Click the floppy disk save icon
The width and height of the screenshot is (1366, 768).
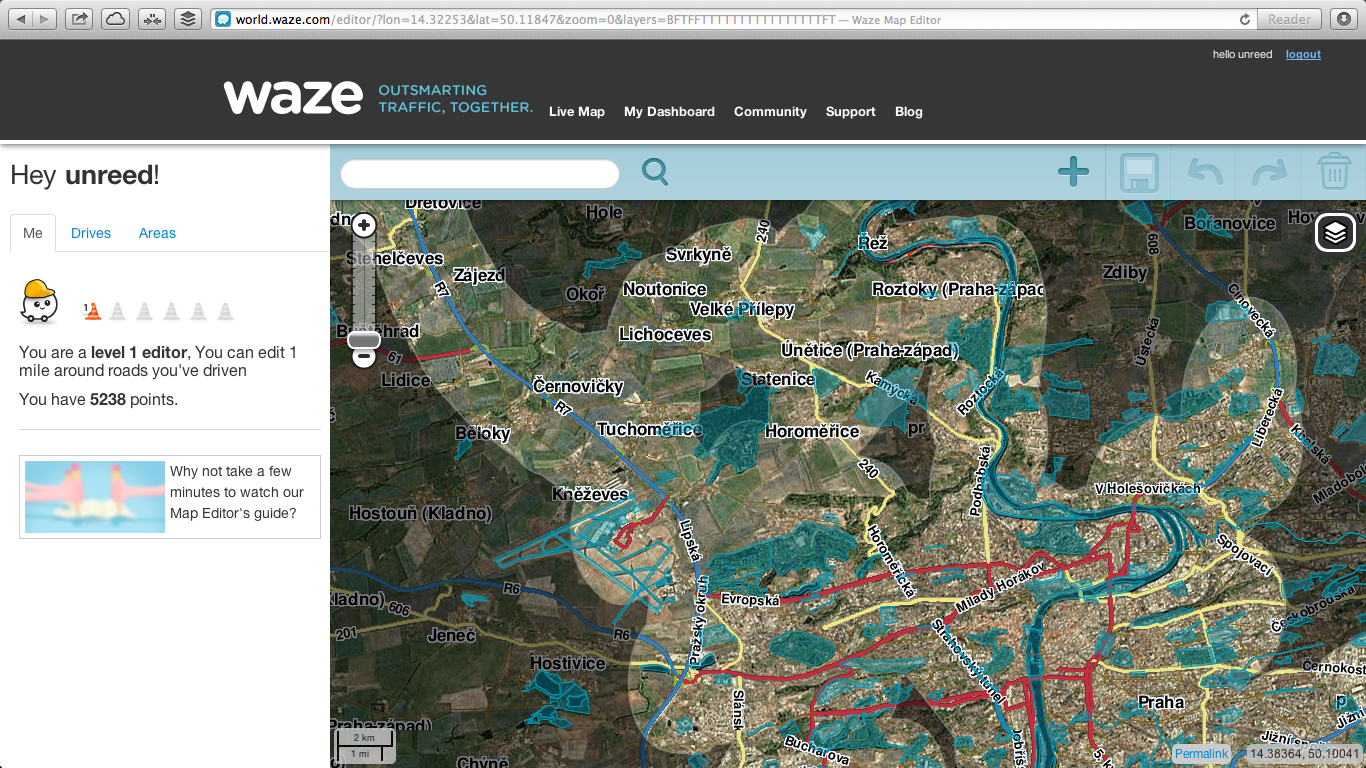click(x=1139, y=172)
